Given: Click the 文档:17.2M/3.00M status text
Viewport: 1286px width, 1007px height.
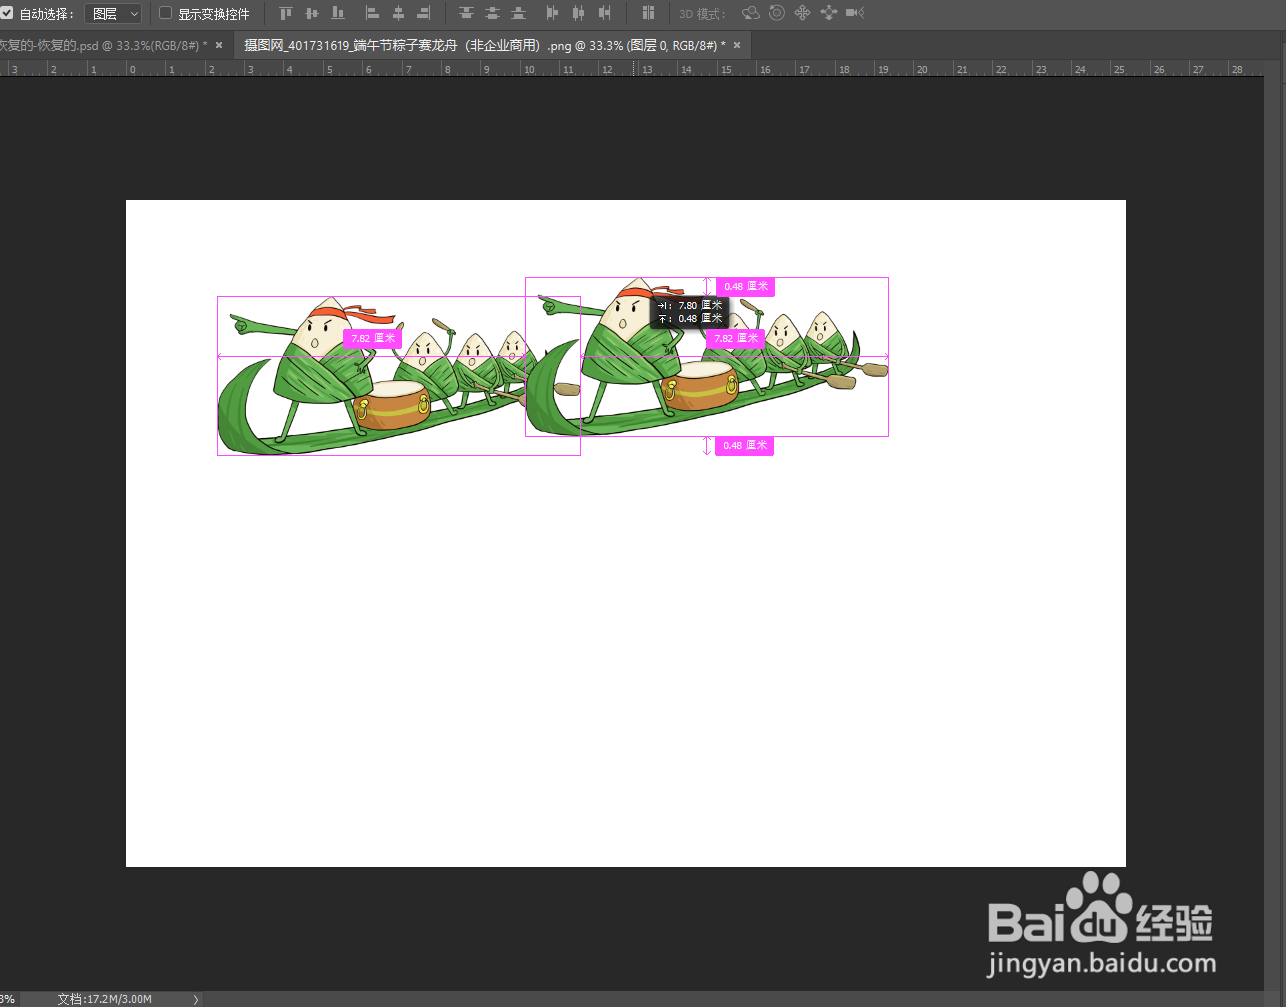Looking at the screenshot, I should tap(105, 999).
